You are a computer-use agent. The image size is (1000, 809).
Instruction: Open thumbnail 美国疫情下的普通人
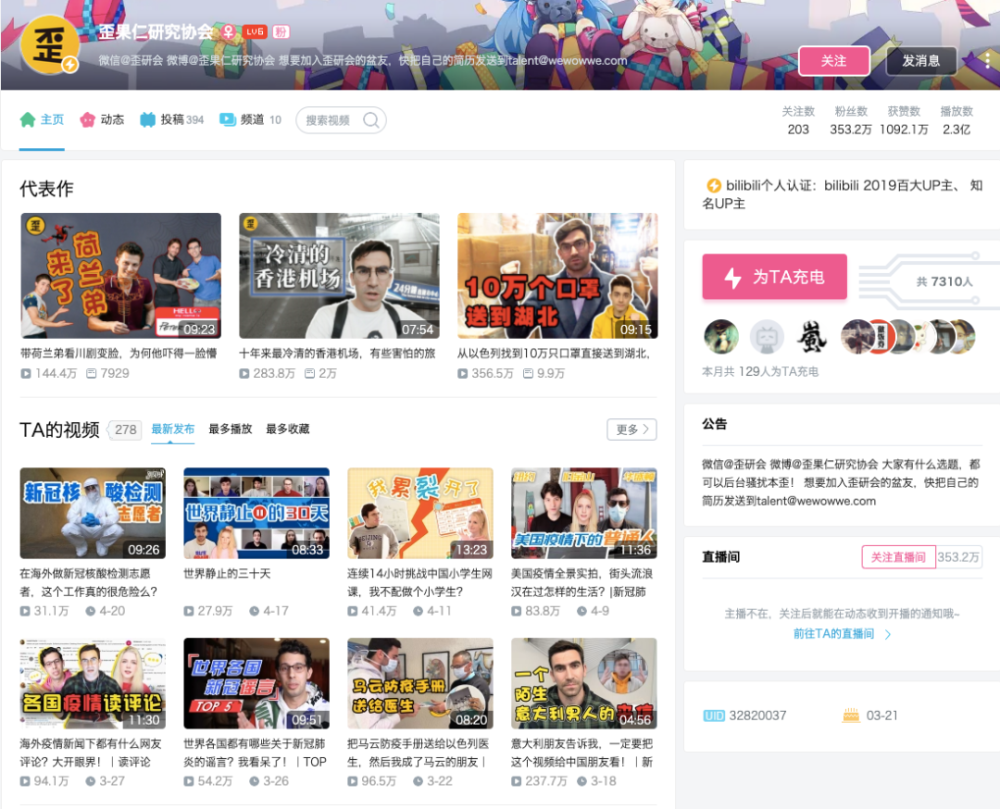[x=584, y=513]
